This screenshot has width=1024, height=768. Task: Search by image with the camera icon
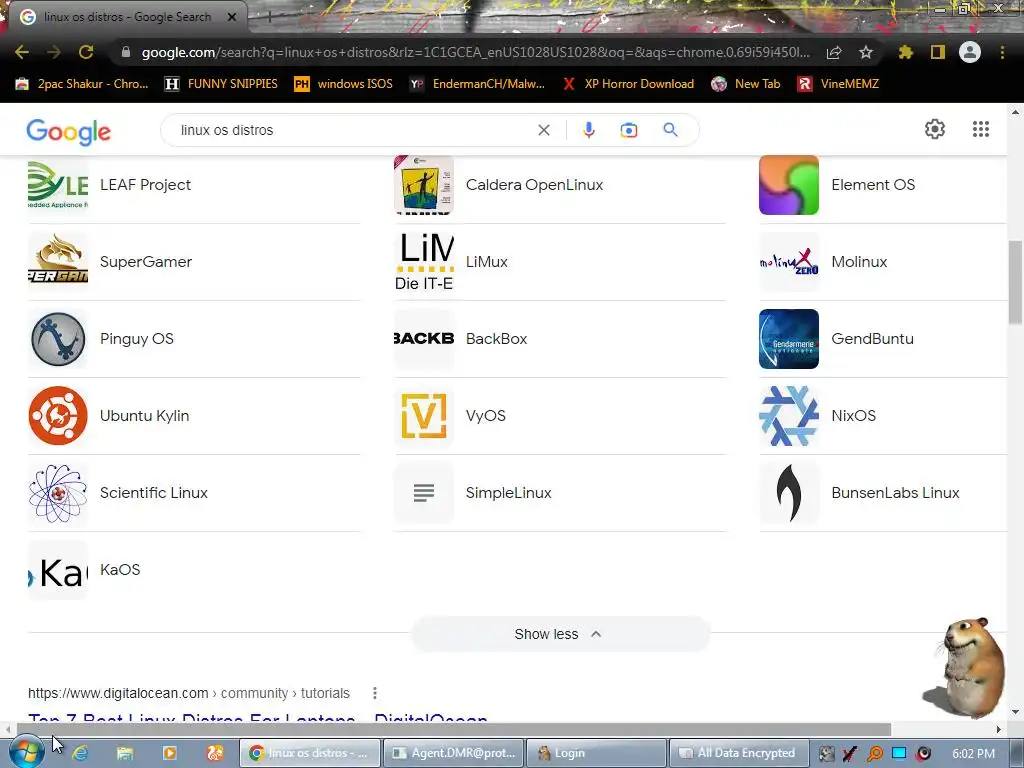point(629,130)
